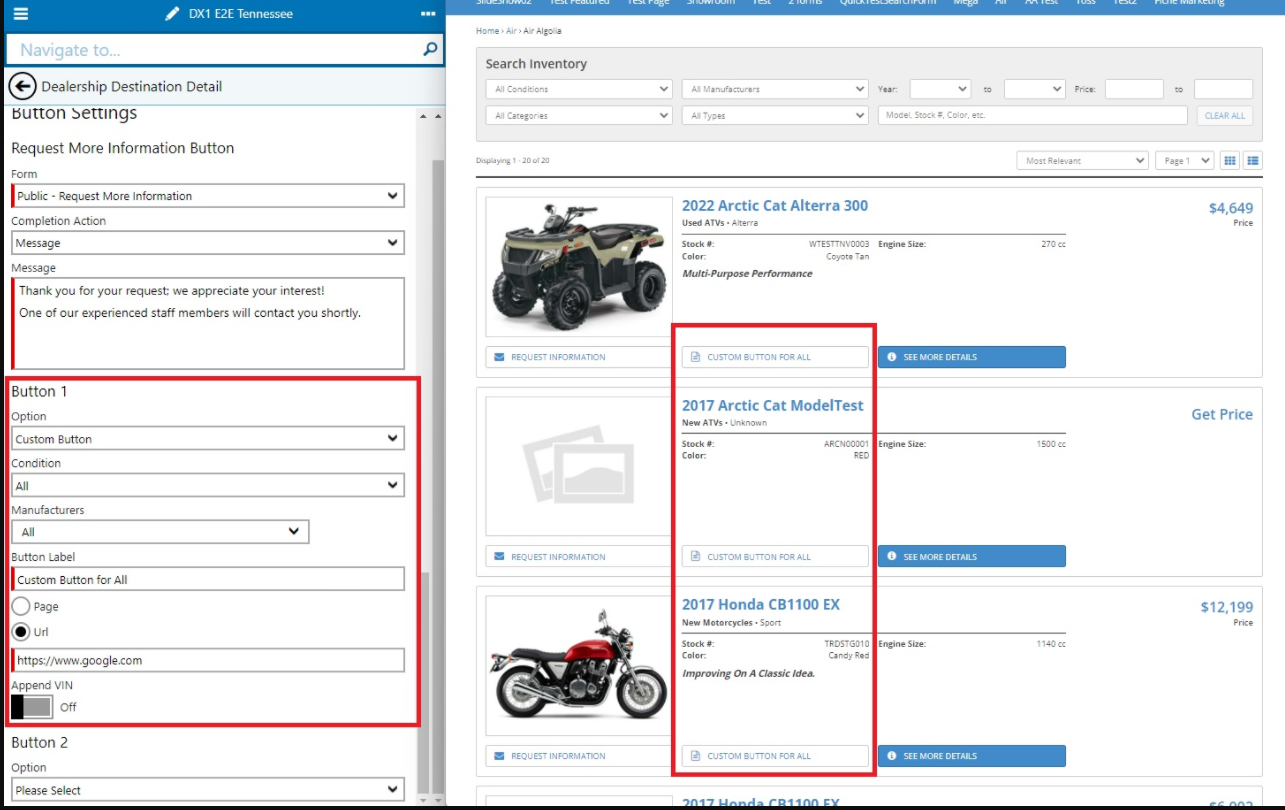The height and width of the screenshot is (810, 1285).
Task: Select the Url radio button
Action: point(21,632)
